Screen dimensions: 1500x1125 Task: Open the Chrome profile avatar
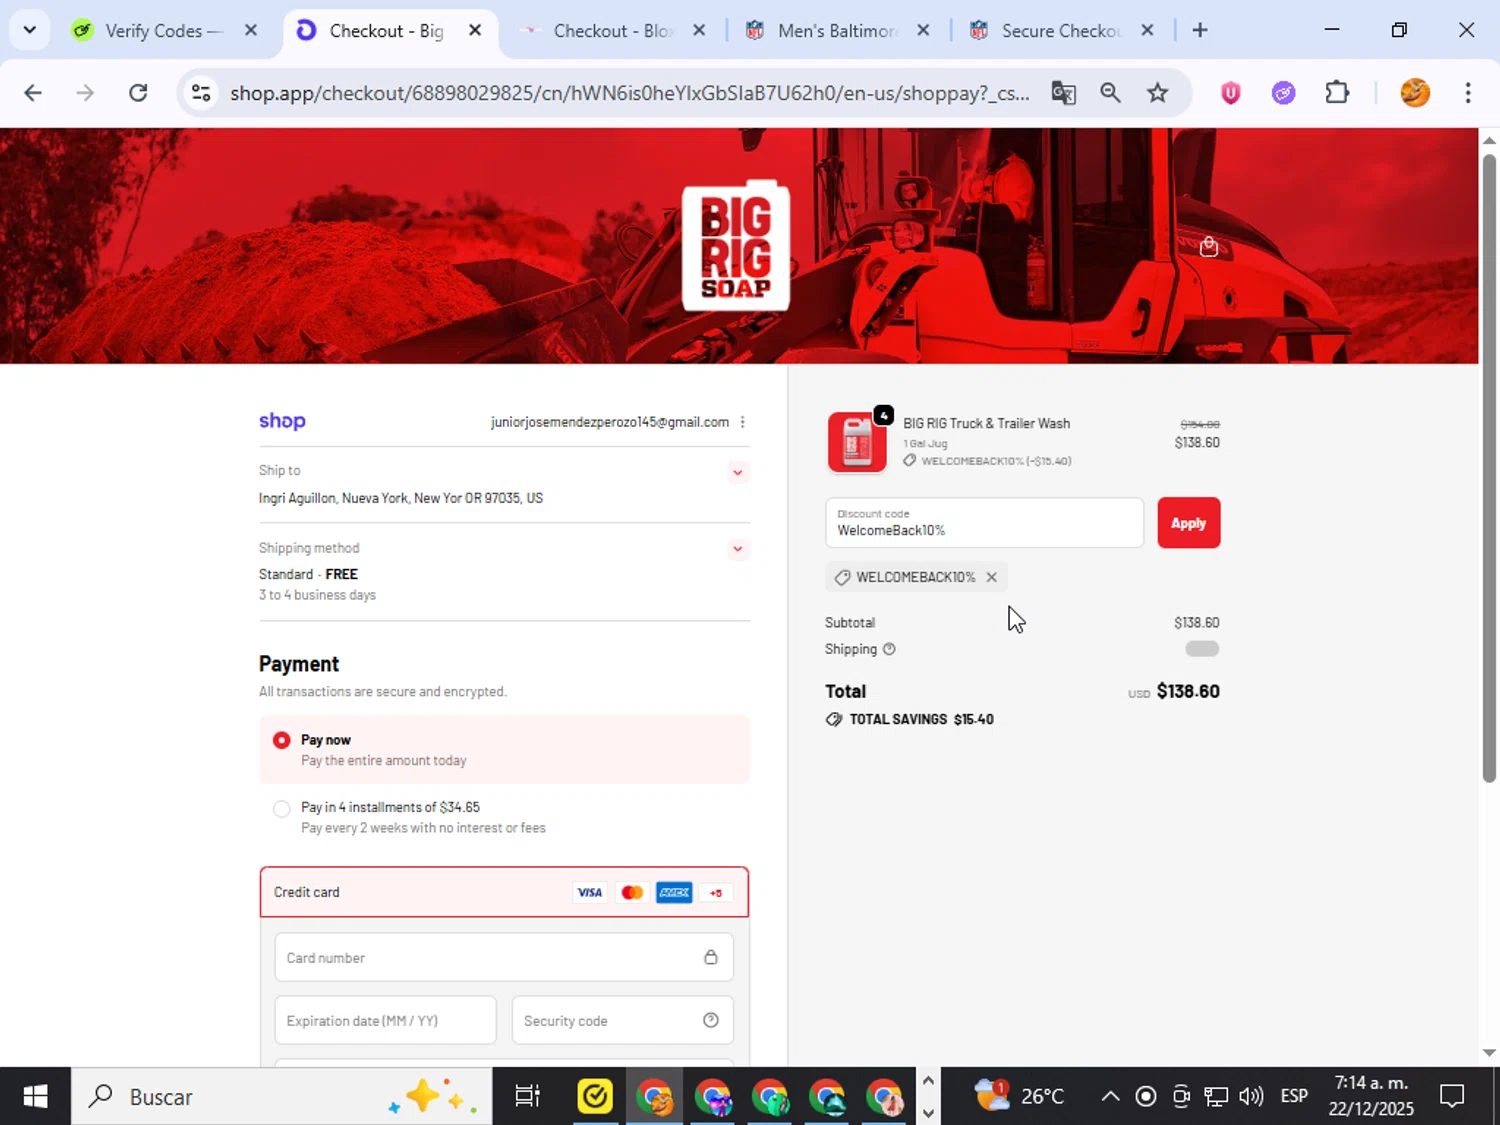coord(1415,93)
